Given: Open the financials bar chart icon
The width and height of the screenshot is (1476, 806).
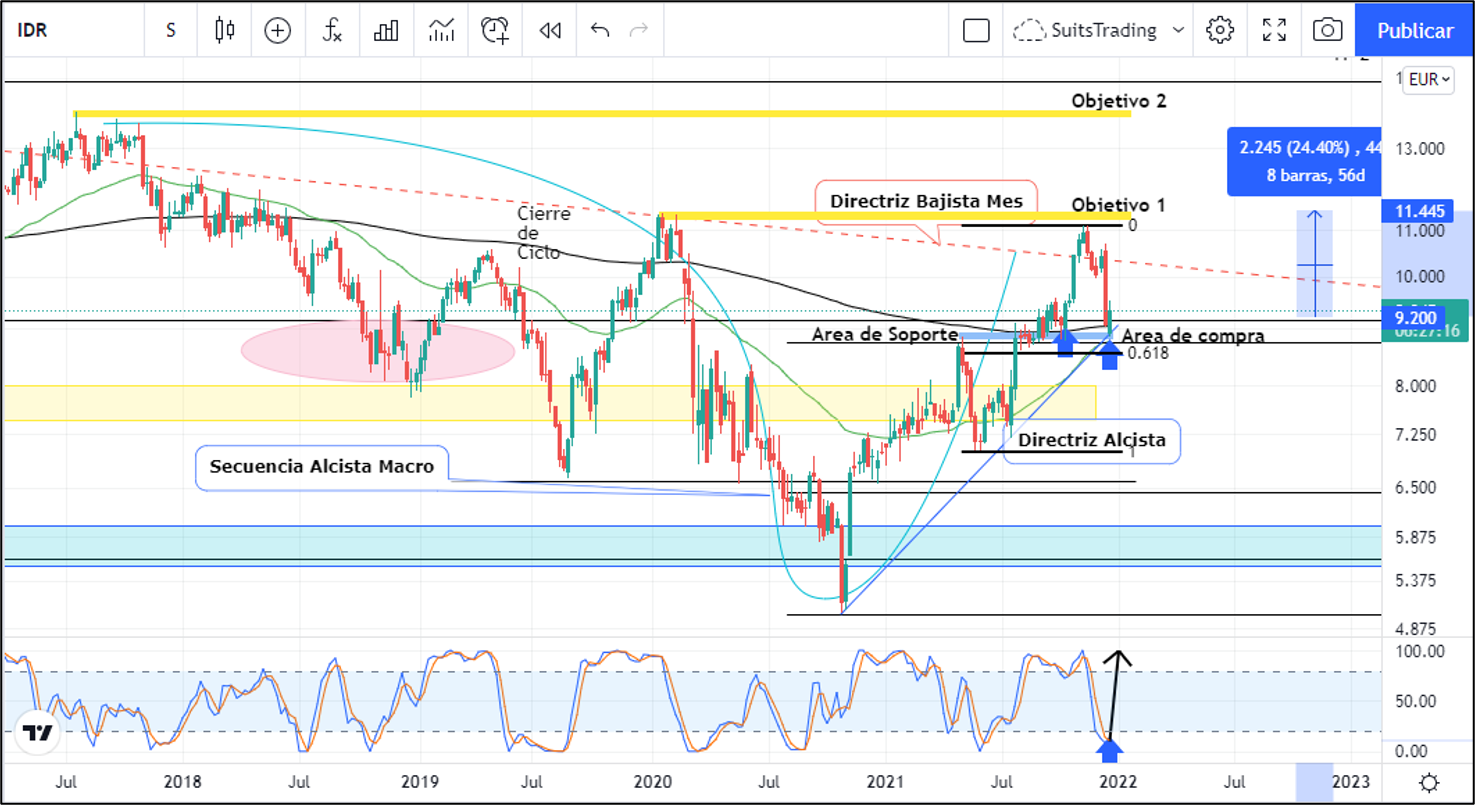Looking at the screenshot, I should pos(386,30).
